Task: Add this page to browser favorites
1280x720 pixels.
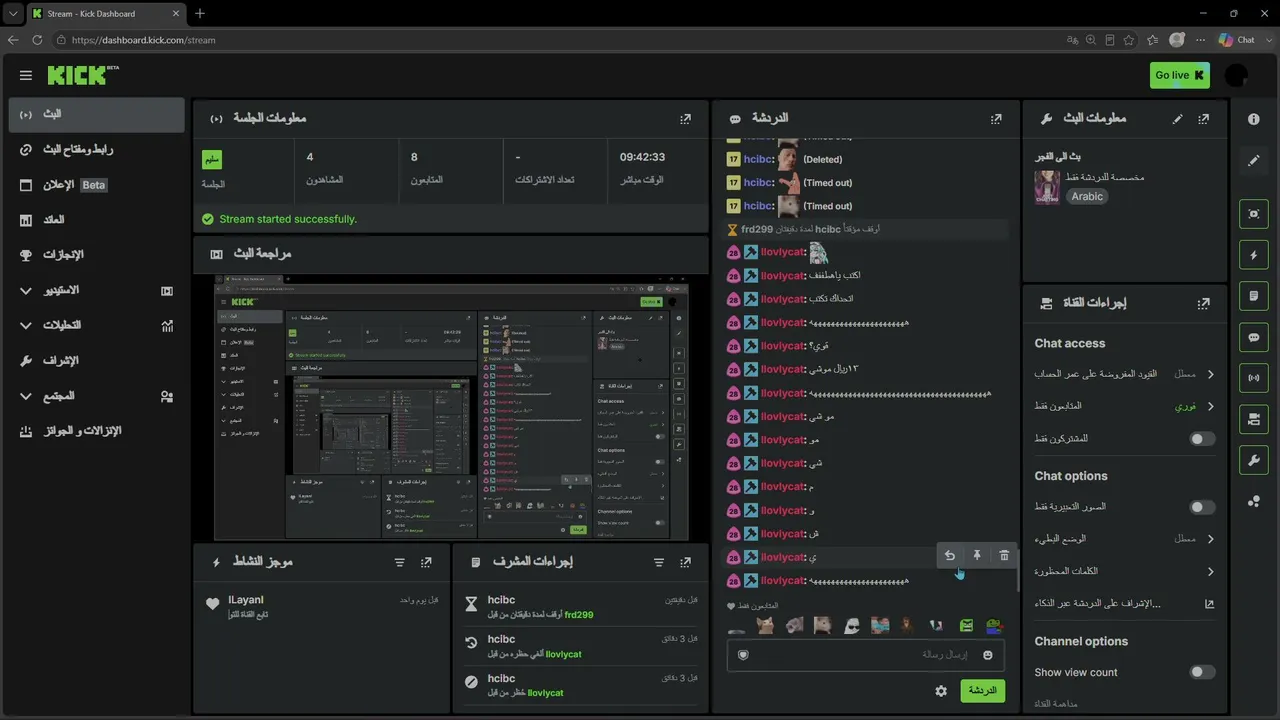Action: tap(1129, 40)
